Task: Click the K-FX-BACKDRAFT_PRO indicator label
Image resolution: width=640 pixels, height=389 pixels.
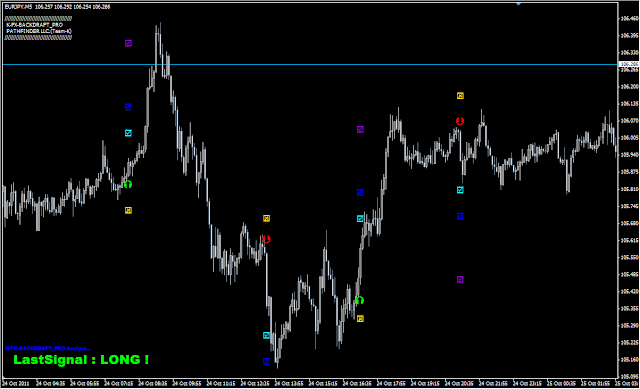Action: click(35, 25)
